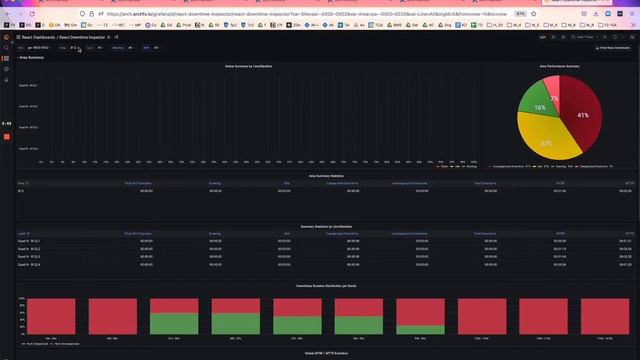Screen dimensions: 640x360
Task: Open the time range picker 'Last 1 hour'
Action: [584, 37]
